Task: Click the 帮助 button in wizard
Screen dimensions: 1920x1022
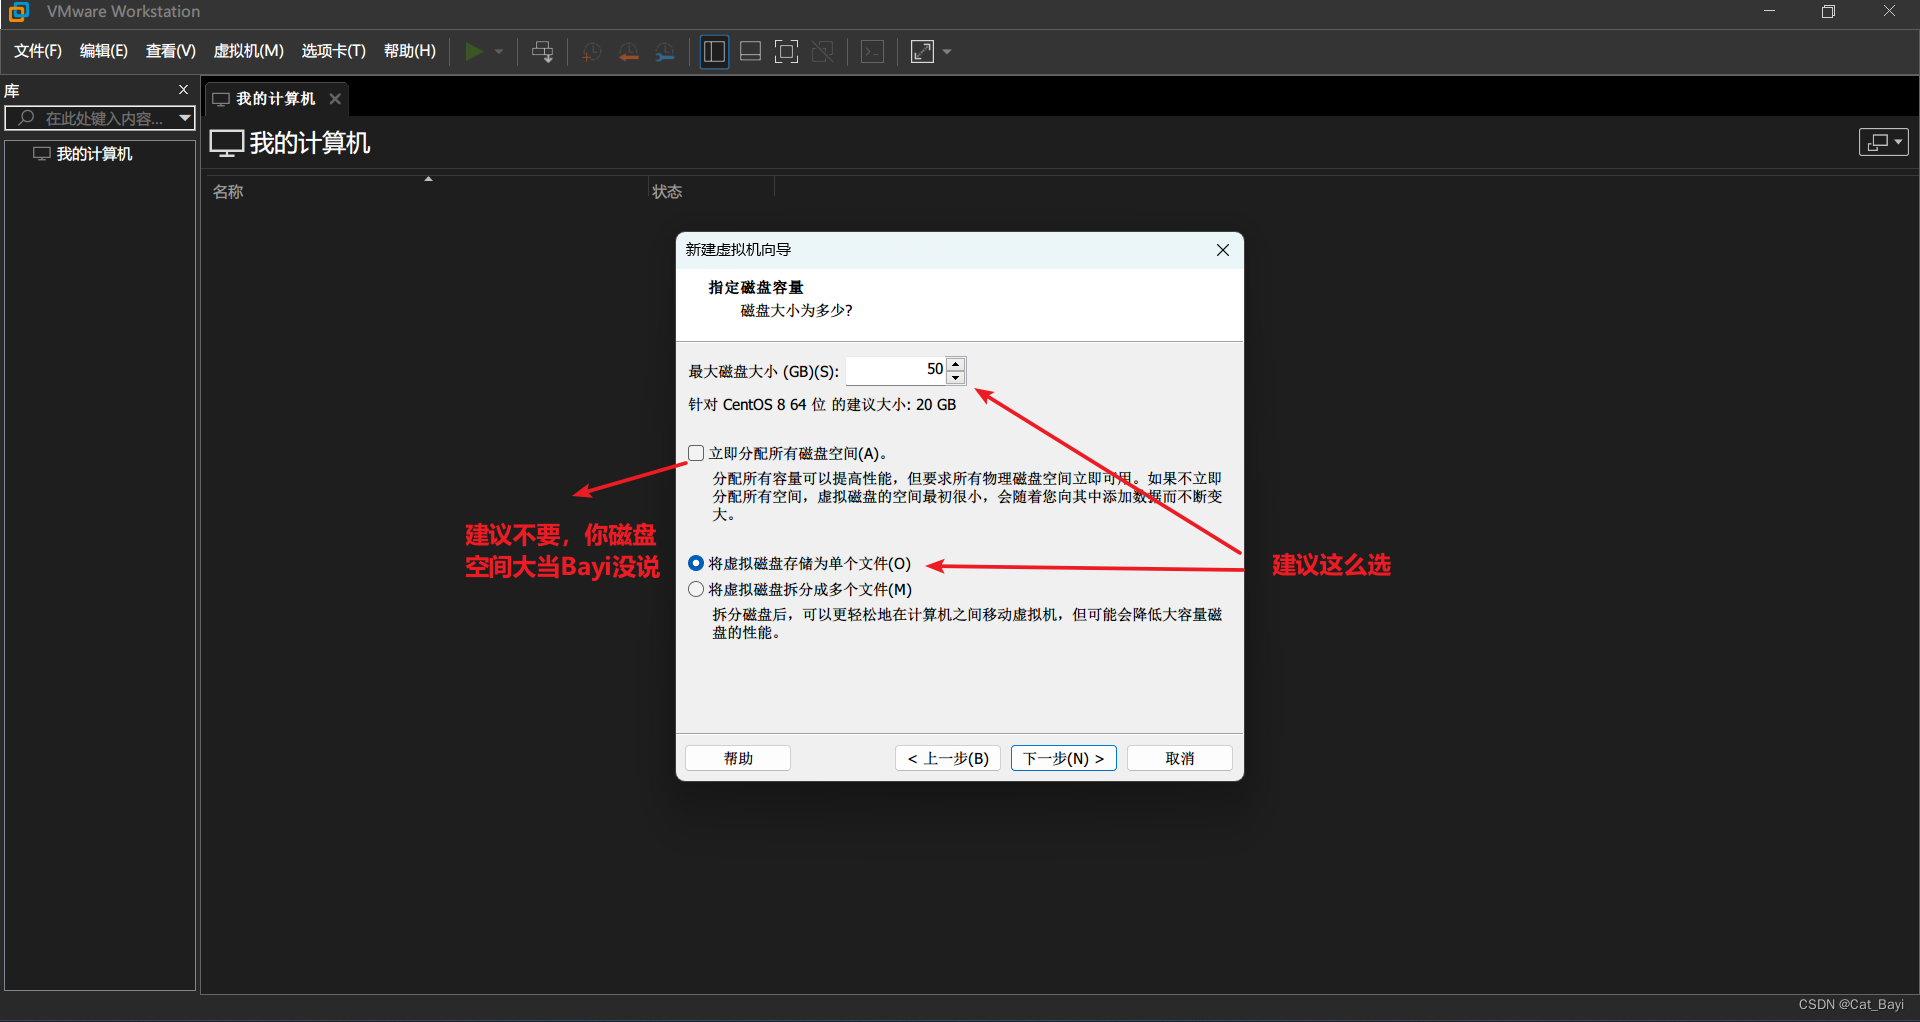Action: [738, 758]
